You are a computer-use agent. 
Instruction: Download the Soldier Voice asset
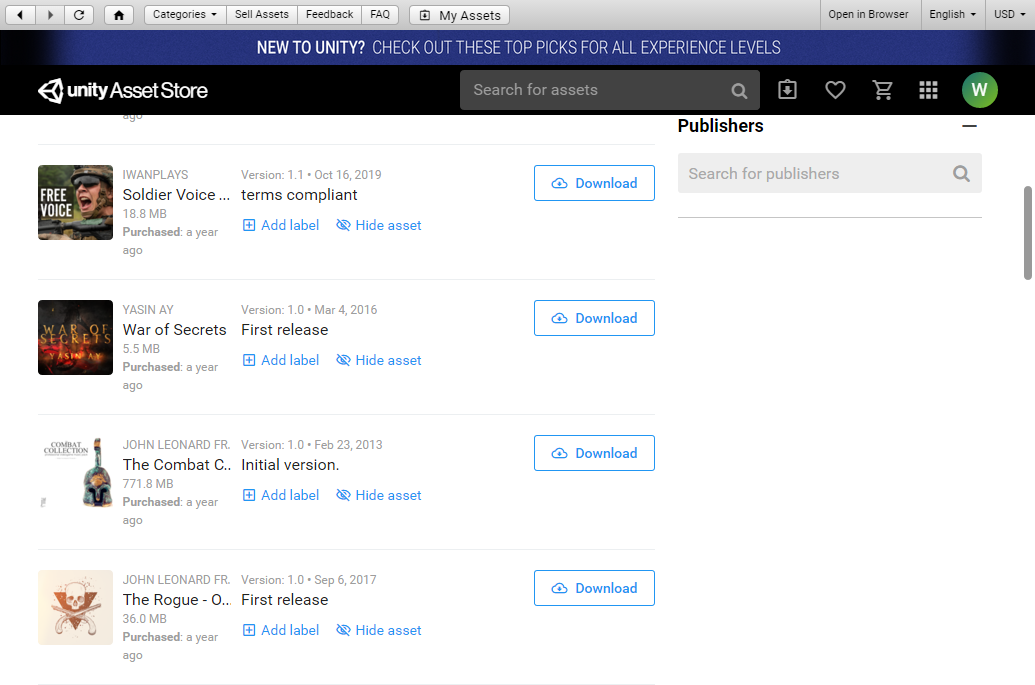pyautogui.click(x=594, y=183)
